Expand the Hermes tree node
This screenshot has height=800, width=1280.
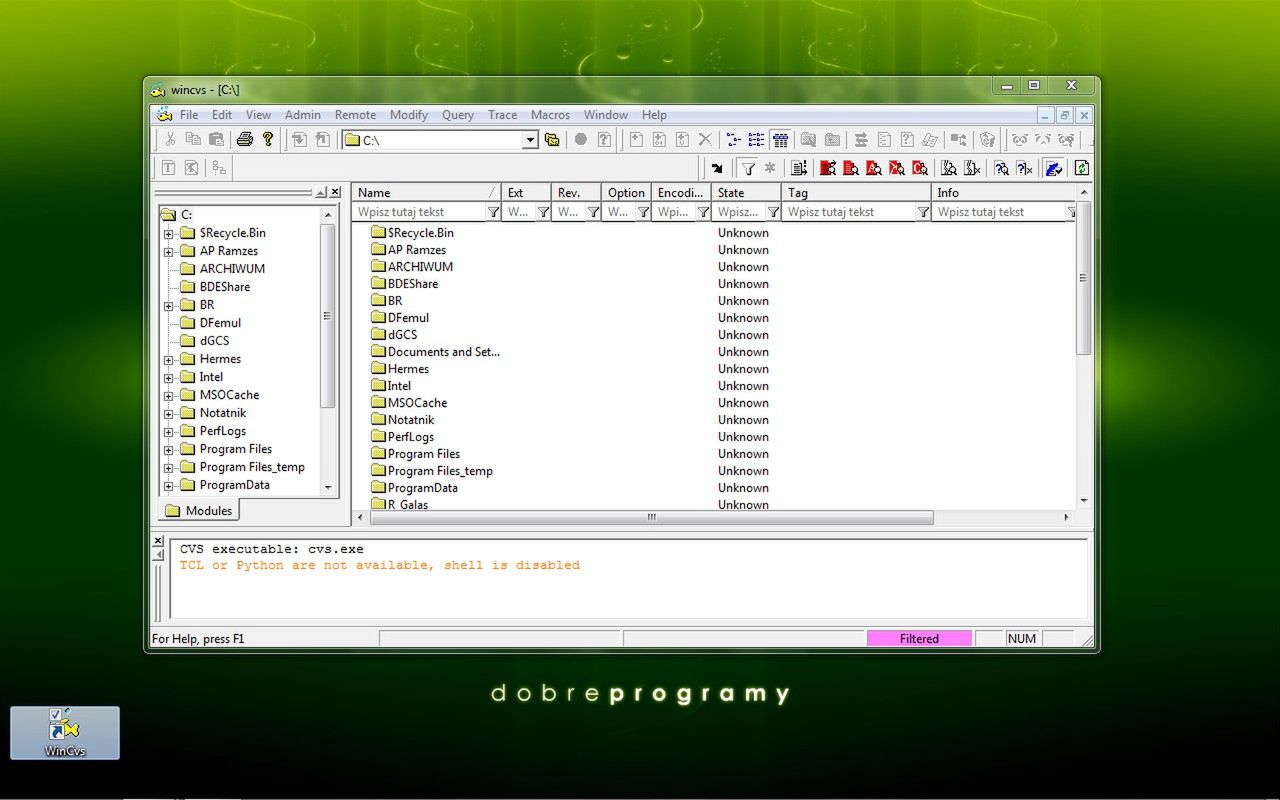pyautogui.click(x=169, y=359)
